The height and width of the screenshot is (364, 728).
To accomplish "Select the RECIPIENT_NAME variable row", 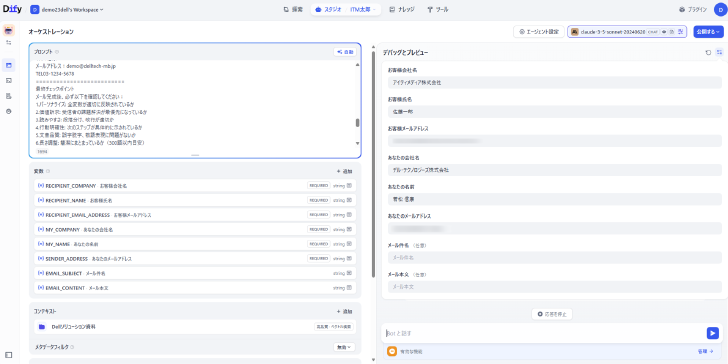I will coord(195,200).
